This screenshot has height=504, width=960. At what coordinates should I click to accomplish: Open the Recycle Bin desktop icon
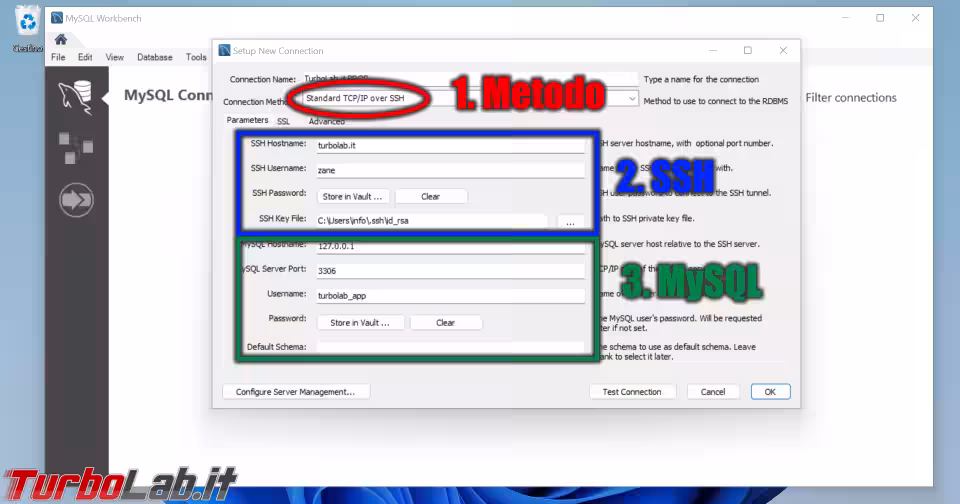(28, 28)
